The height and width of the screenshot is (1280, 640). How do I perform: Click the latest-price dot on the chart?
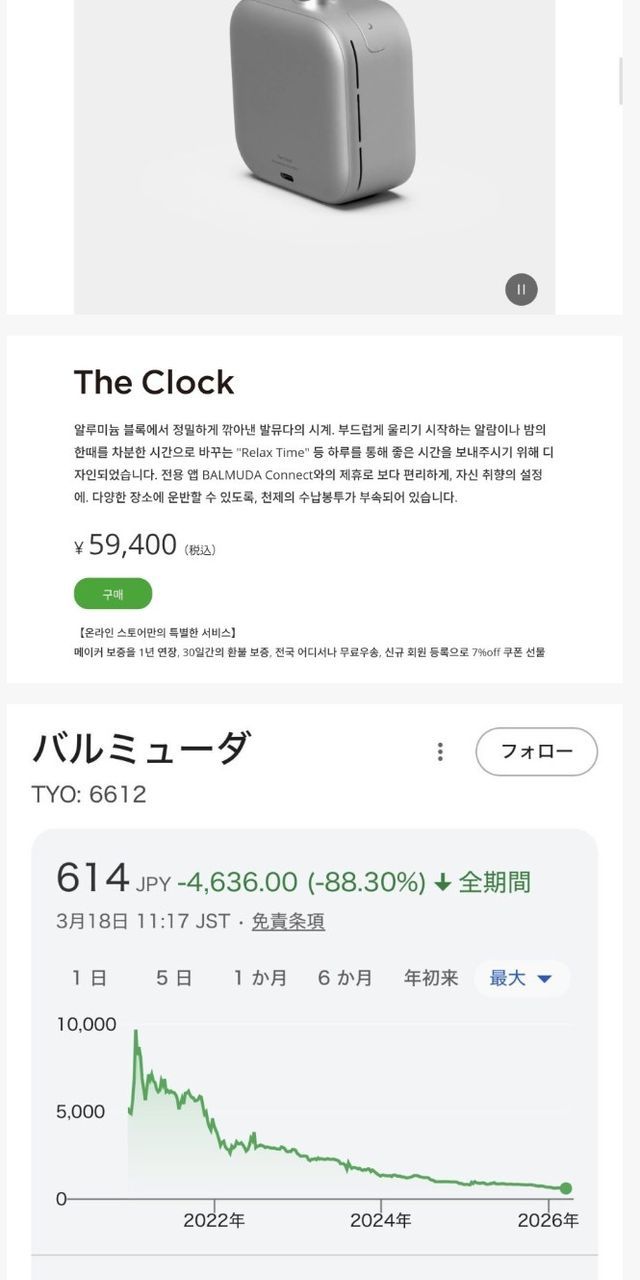point(566,1188)
